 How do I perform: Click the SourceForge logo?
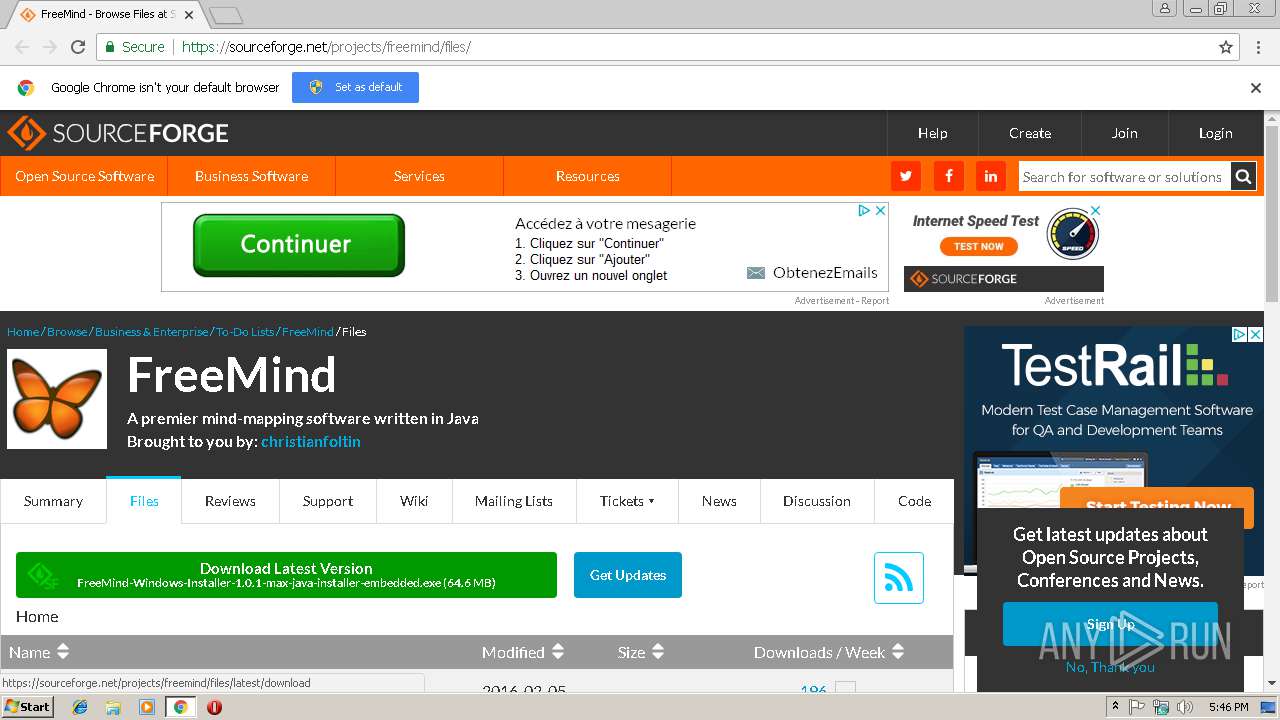point(118,133)
